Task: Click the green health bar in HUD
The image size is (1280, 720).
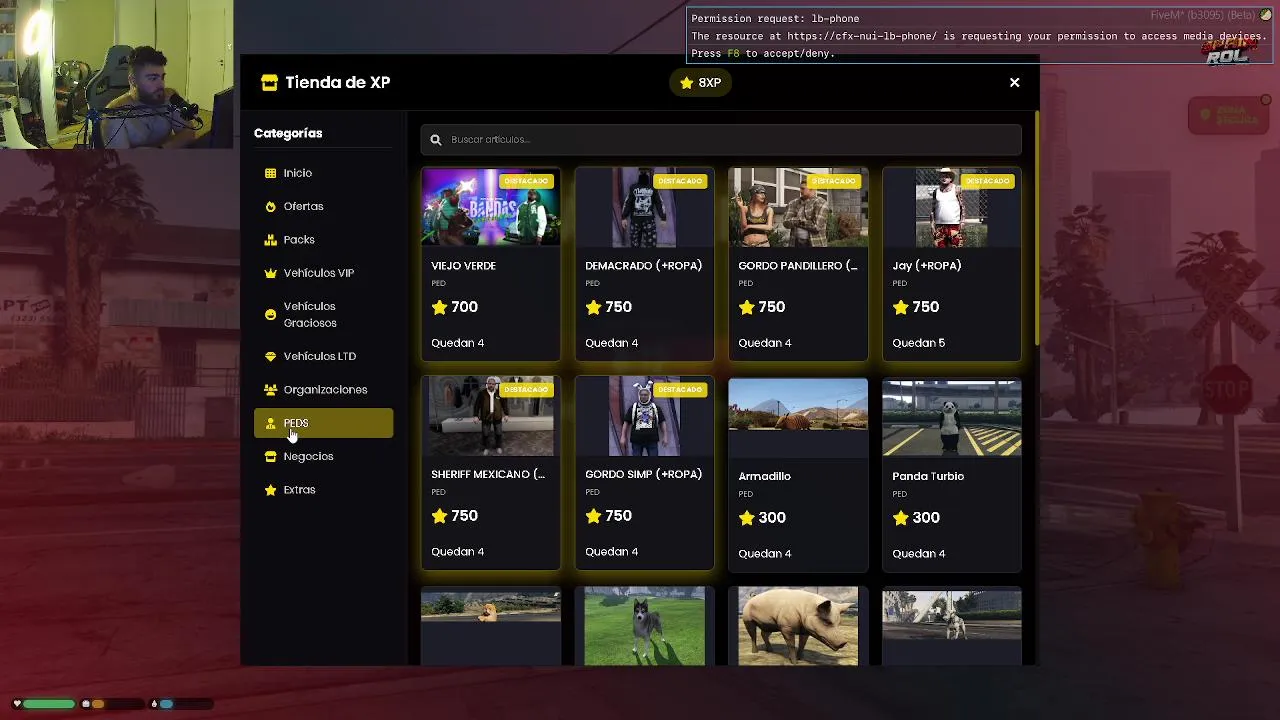Action: click(49, 704)
